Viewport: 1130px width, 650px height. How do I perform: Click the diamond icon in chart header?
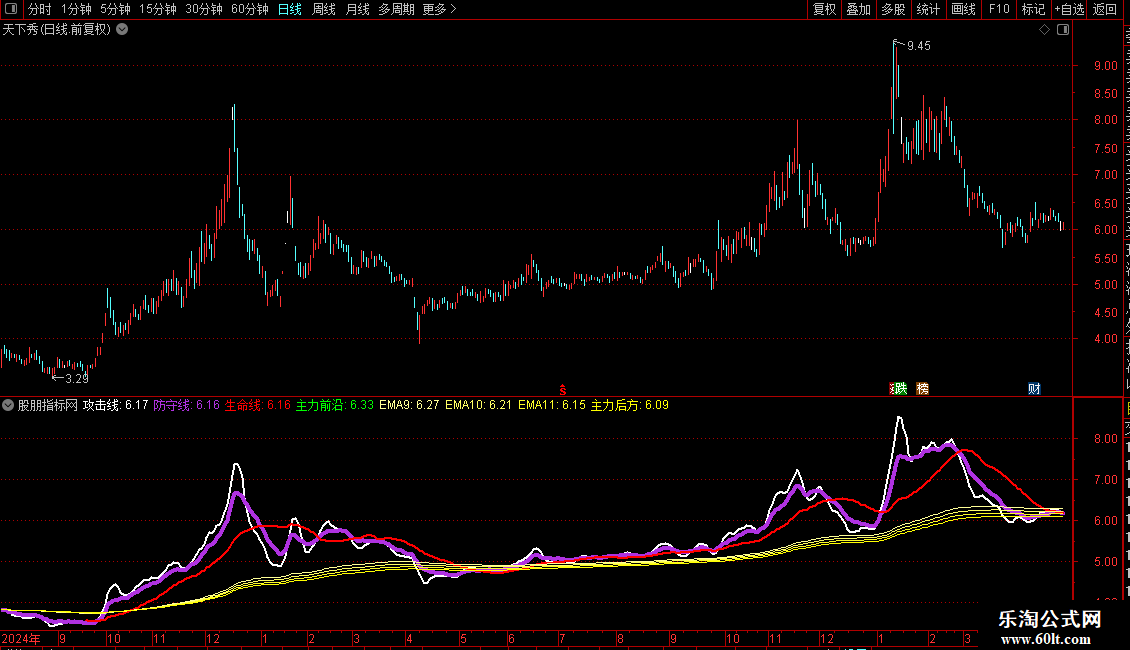click(x=1044, y=30)
